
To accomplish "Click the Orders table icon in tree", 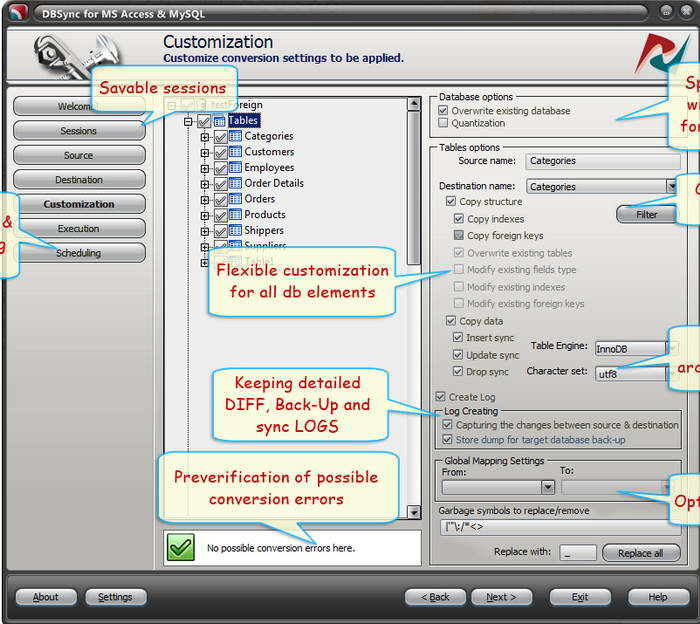I will click(235, 199).
